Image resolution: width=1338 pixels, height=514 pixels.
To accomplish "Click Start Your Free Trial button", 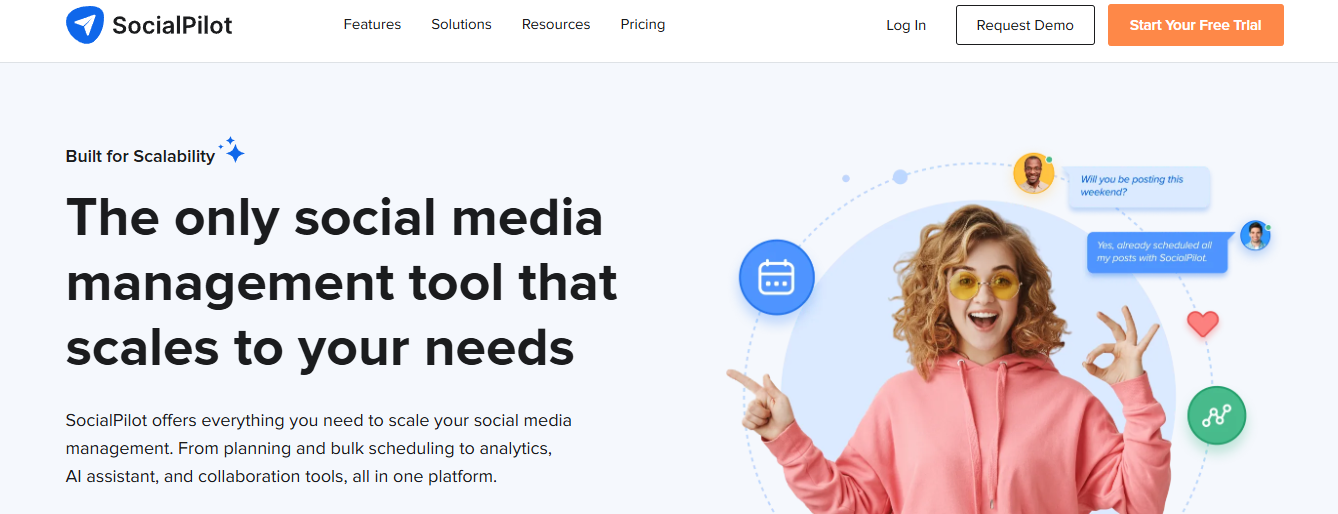I will pos(1195,25).
